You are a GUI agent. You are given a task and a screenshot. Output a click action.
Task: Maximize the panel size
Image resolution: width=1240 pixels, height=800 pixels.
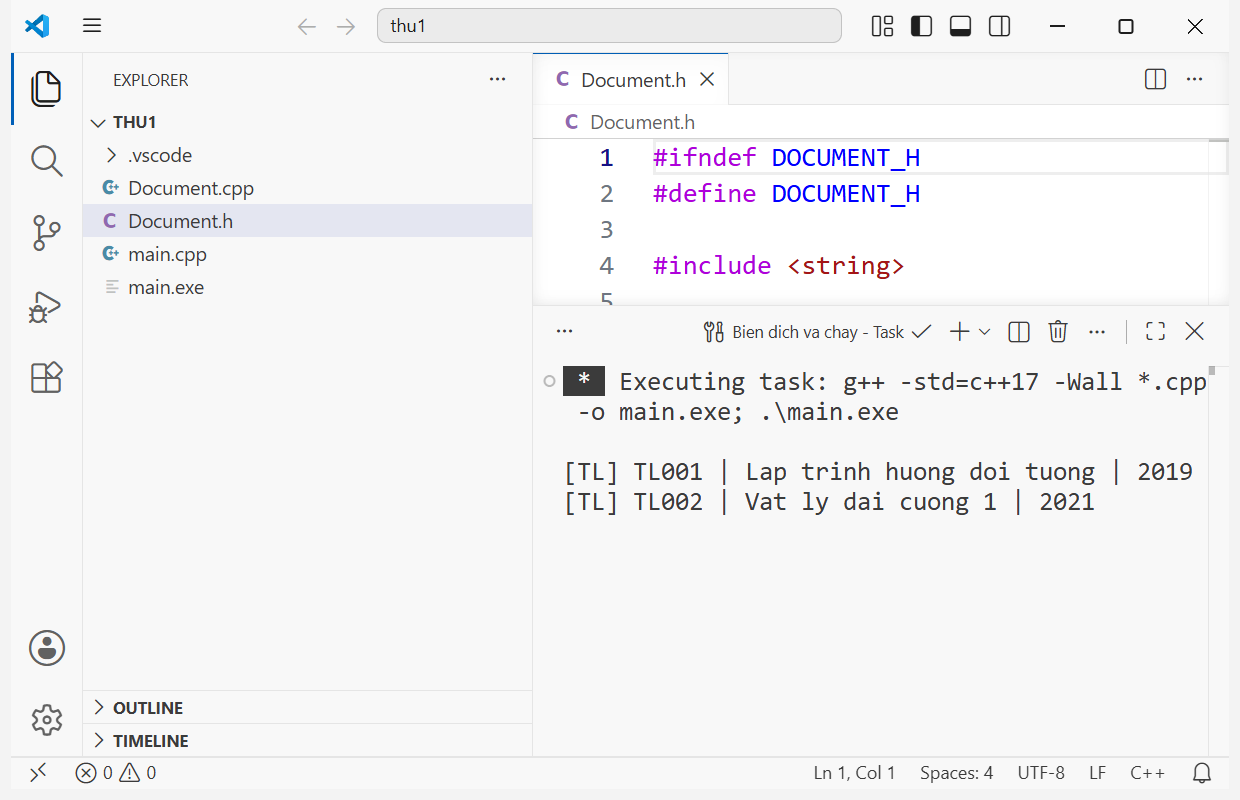coord(1155,331)
